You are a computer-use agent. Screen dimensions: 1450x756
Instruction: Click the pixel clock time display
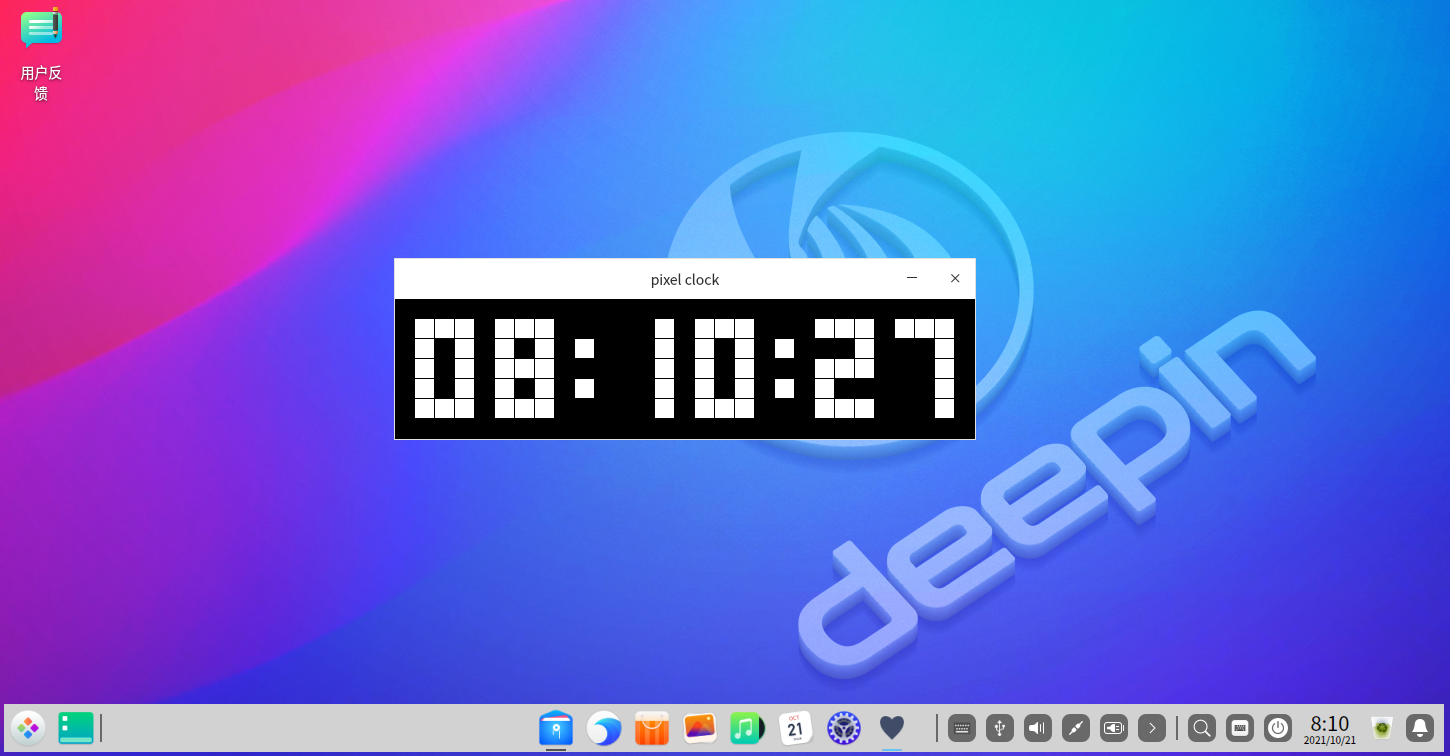point(685,369)
